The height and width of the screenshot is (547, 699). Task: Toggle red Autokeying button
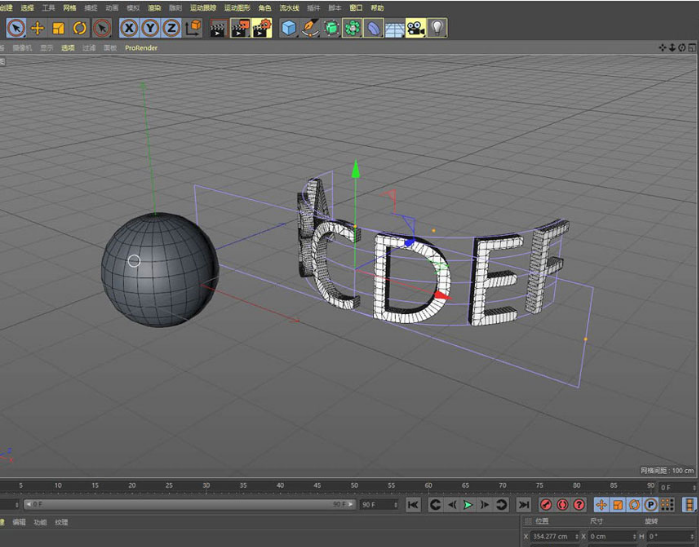tap(562, 505)
